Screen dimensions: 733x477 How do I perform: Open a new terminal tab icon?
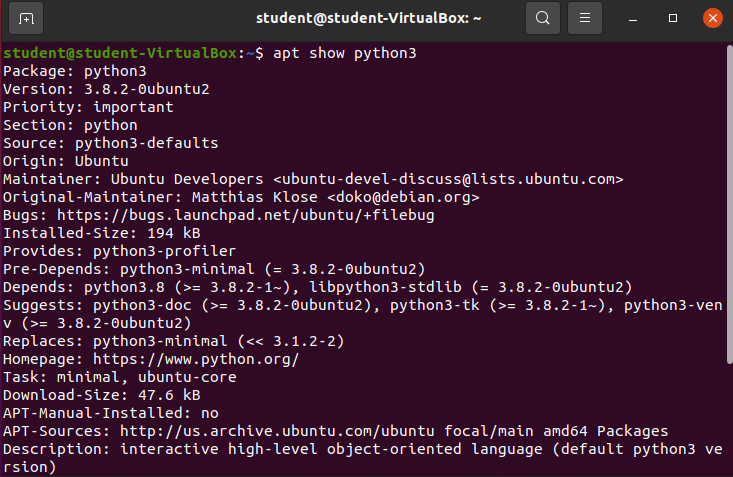coord(26,18)
